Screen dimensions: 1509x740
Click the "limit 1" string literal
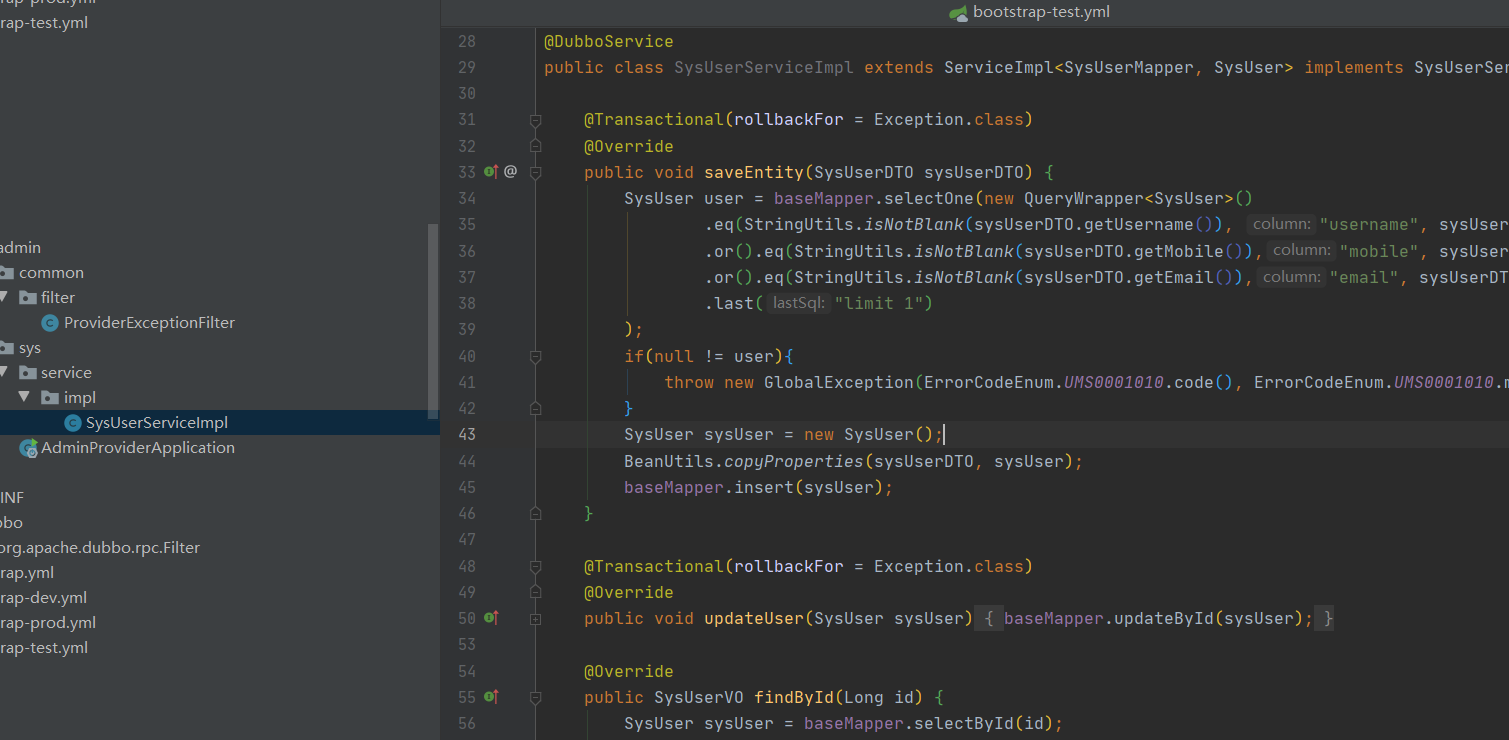tap(879, 303)
